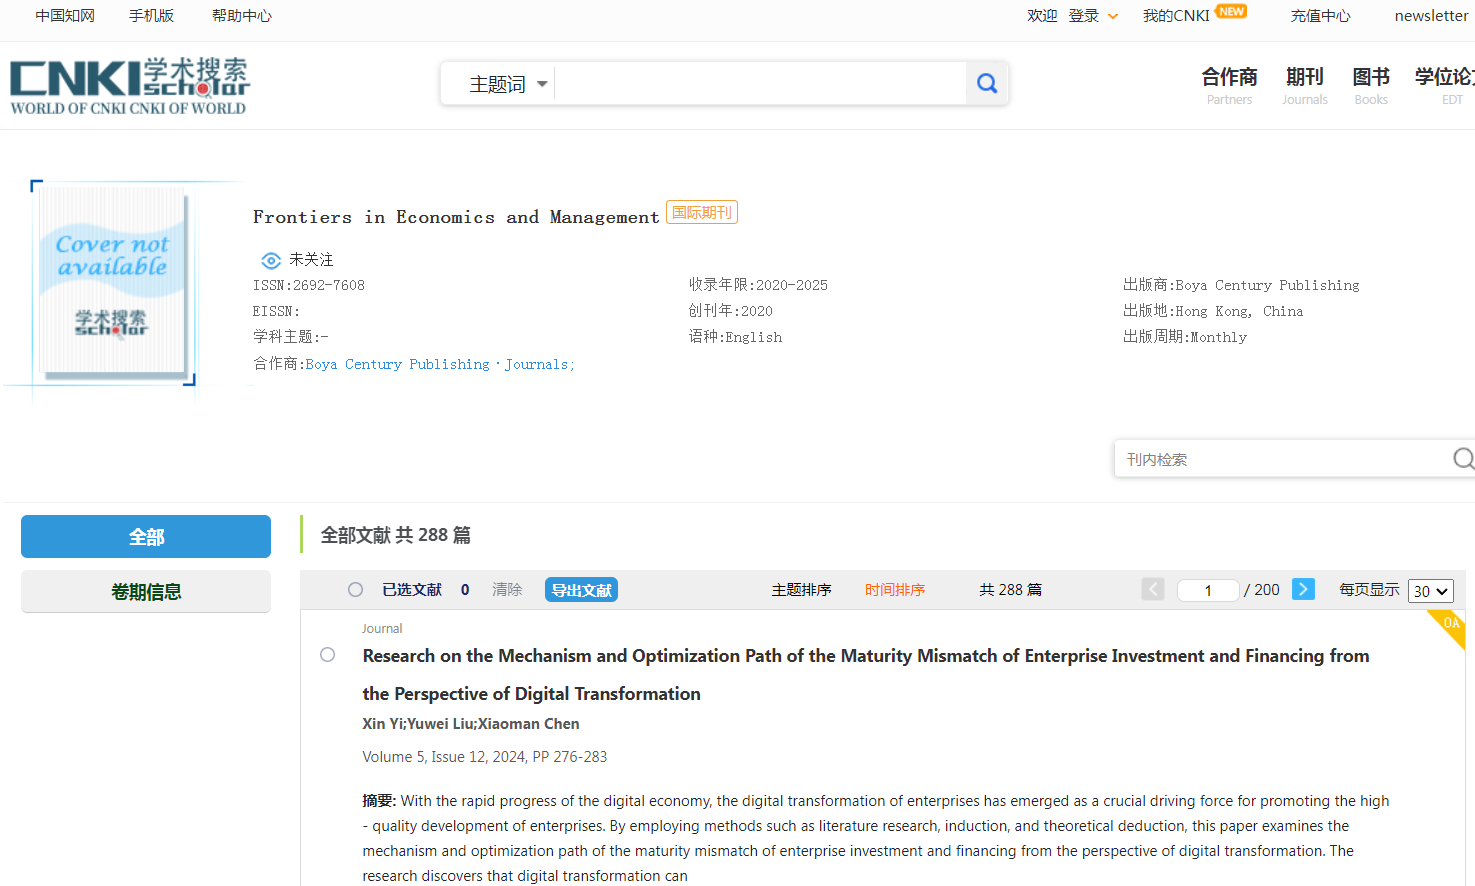Open the 中国知网 link
Viewport: 1475px width, 886px height.
65,16
